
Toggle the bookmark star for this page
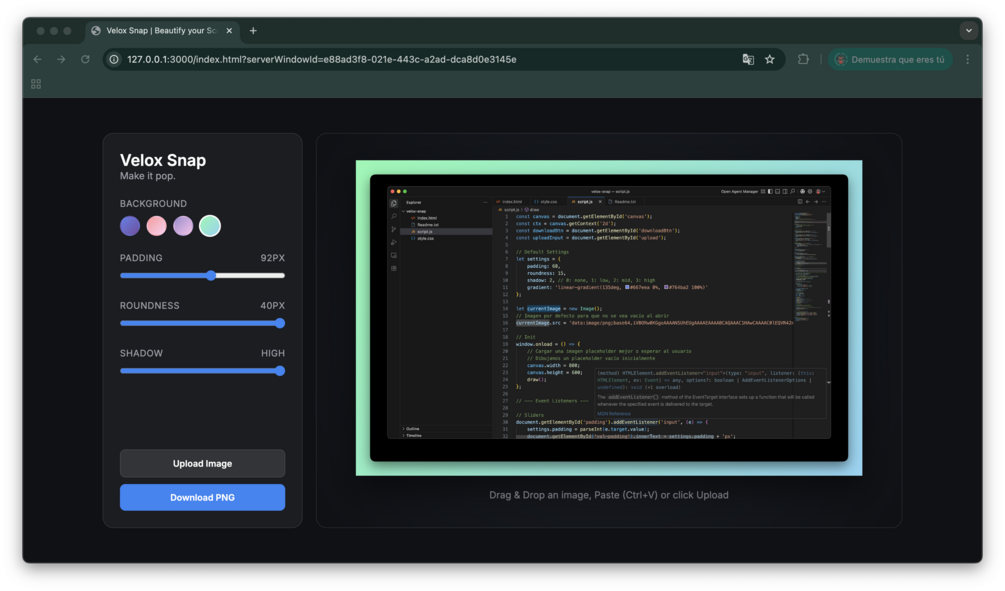(770, 59)
